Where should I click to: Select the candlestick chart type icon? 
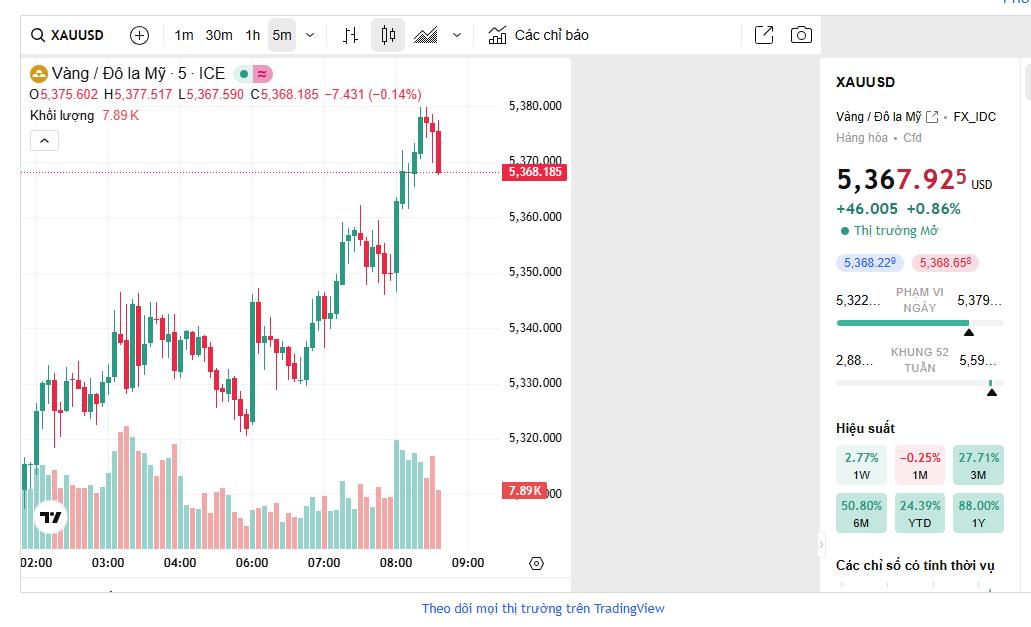click(x=388, y=35)
